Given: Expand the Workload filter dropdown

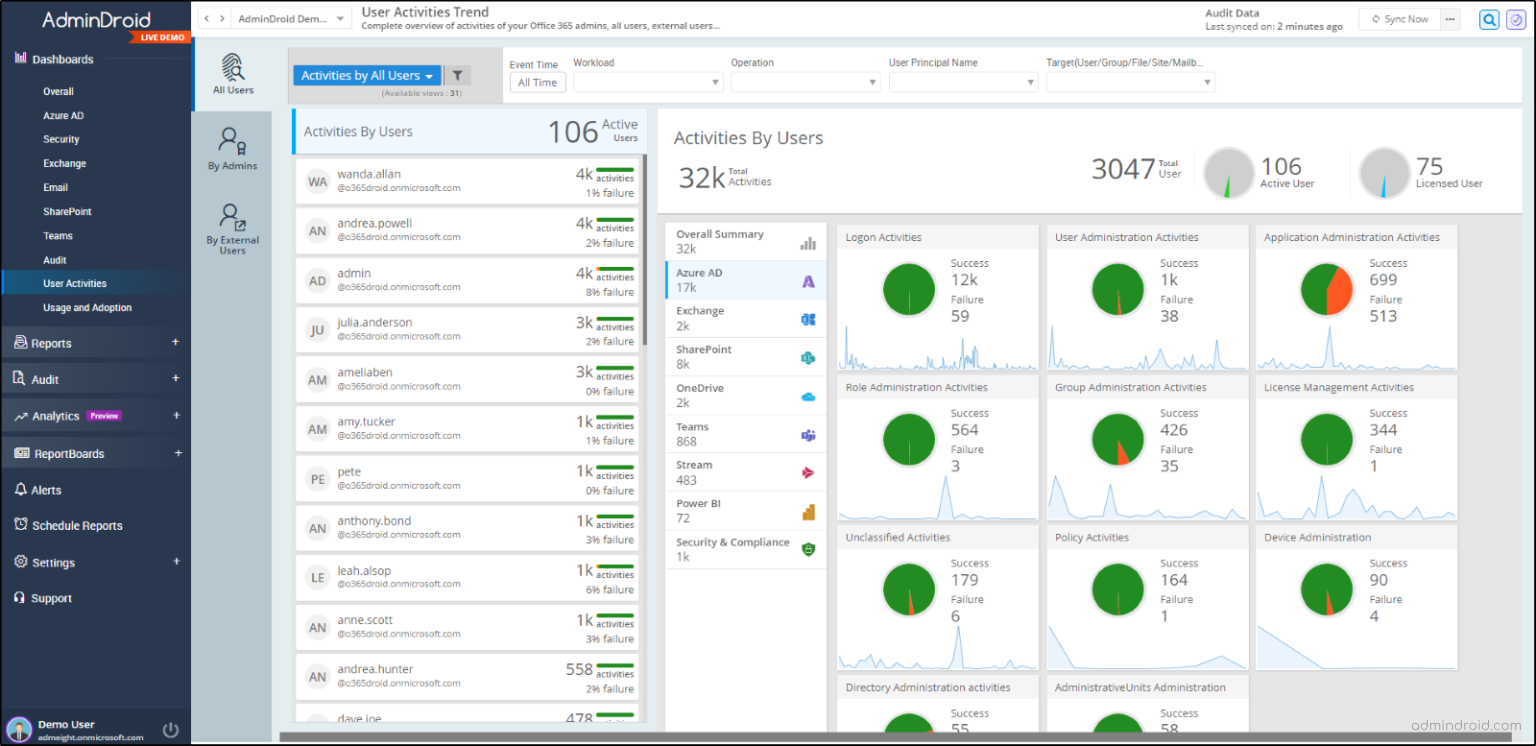Looking at the screenshot, I should pos(648,82).
